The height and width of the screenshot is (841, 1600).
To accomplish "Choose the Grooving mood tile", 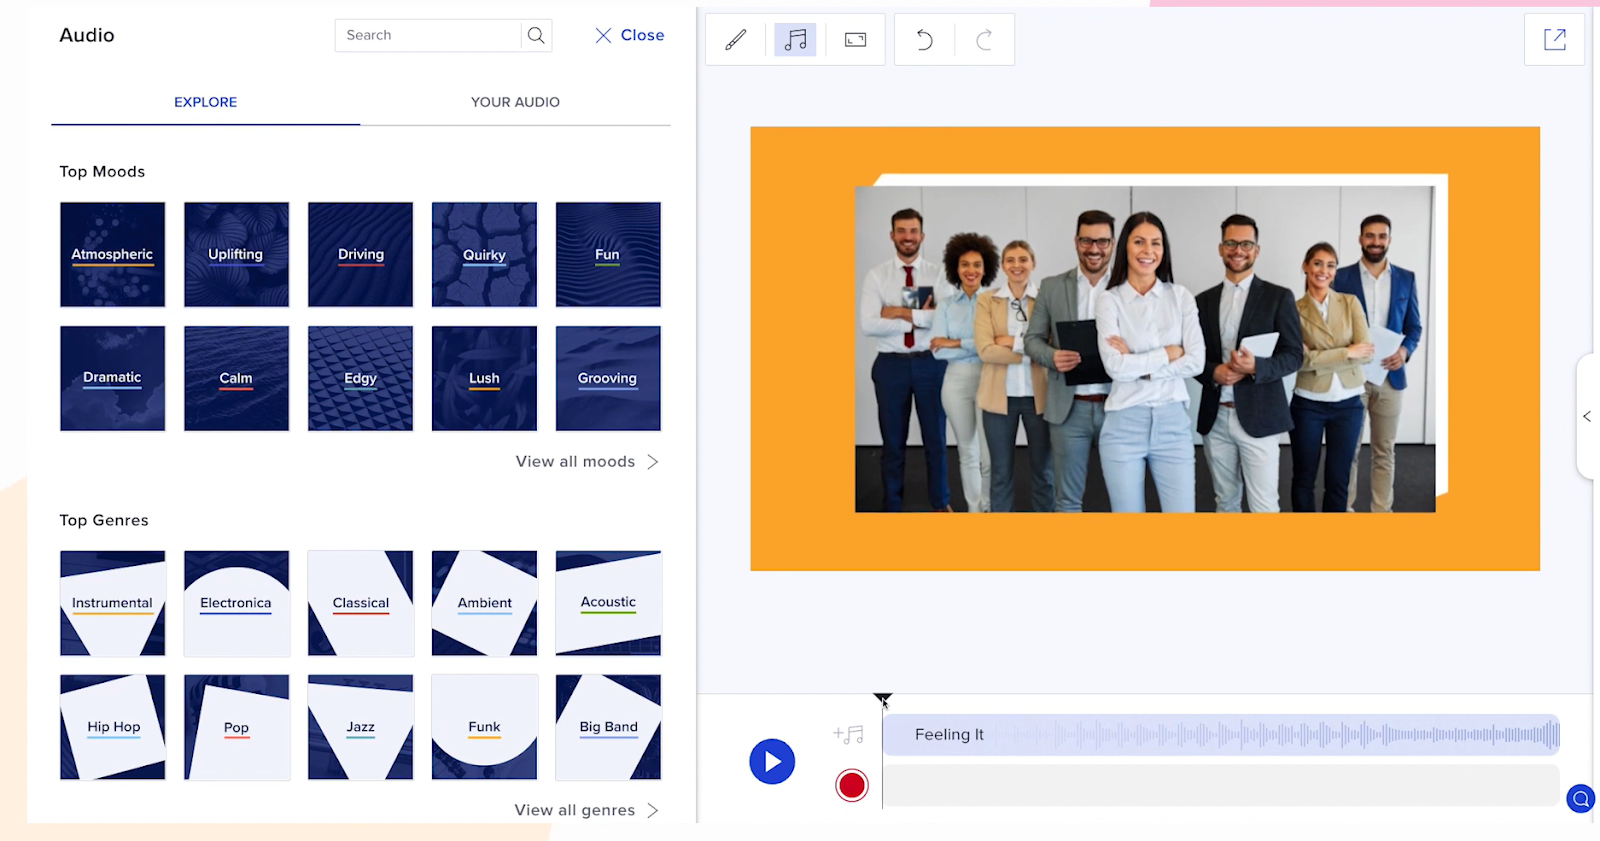I will point(608,378).
